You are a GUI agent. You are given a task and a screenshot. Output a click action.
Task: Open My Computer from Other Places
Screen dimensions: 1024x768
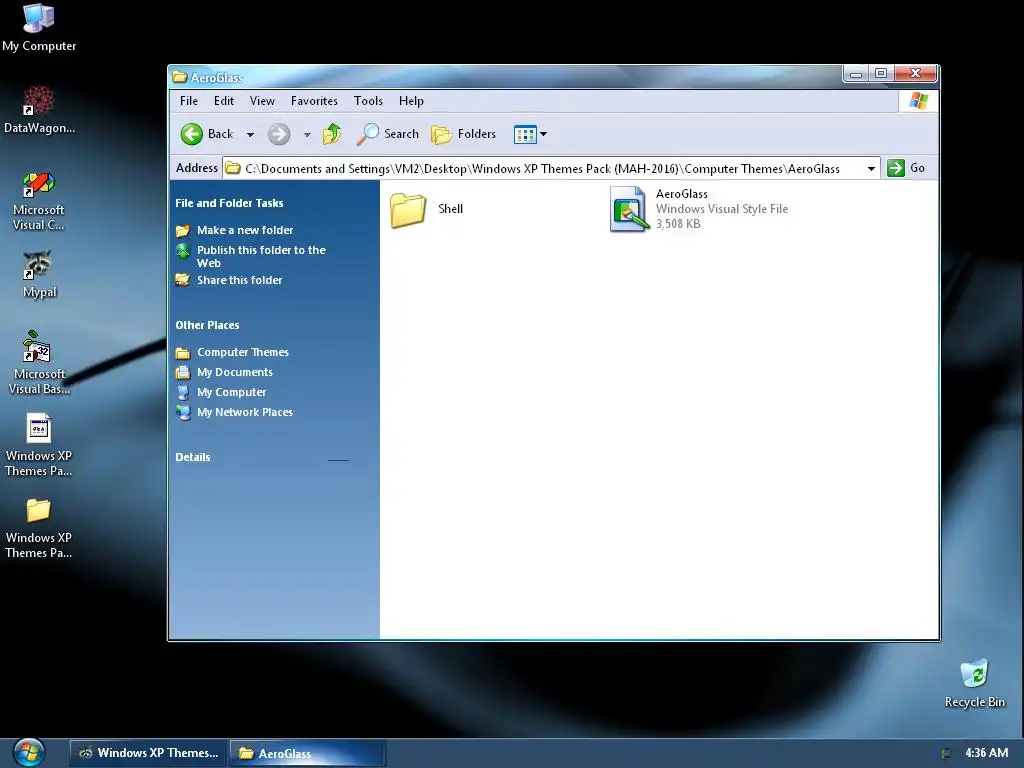232,392
